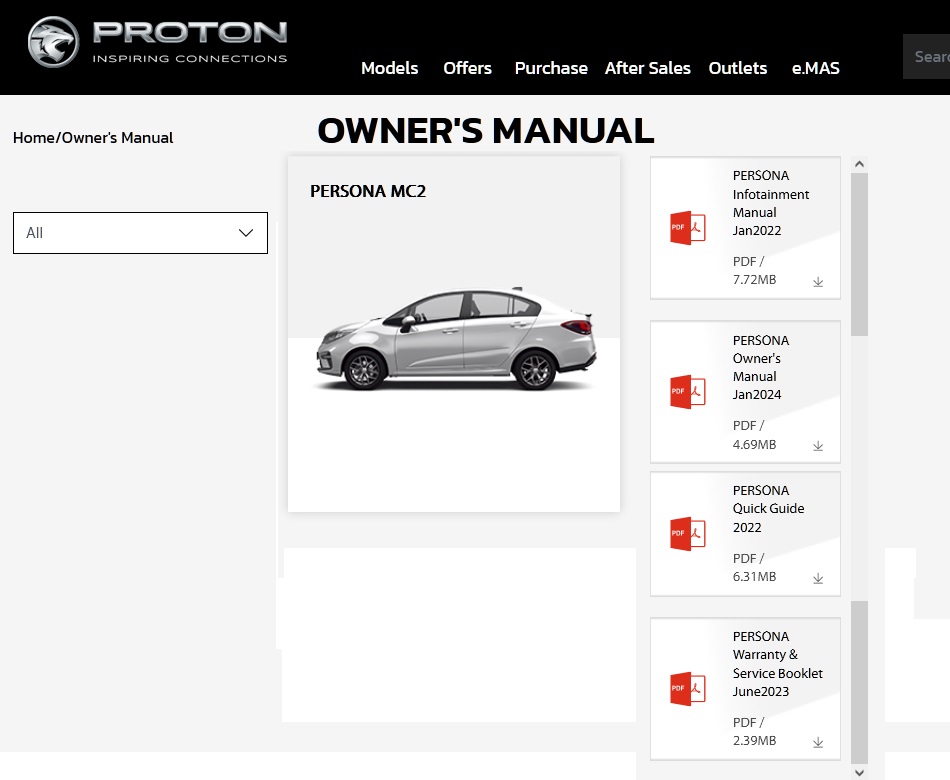Go to Home breadcrumb link

click(34, 138)
